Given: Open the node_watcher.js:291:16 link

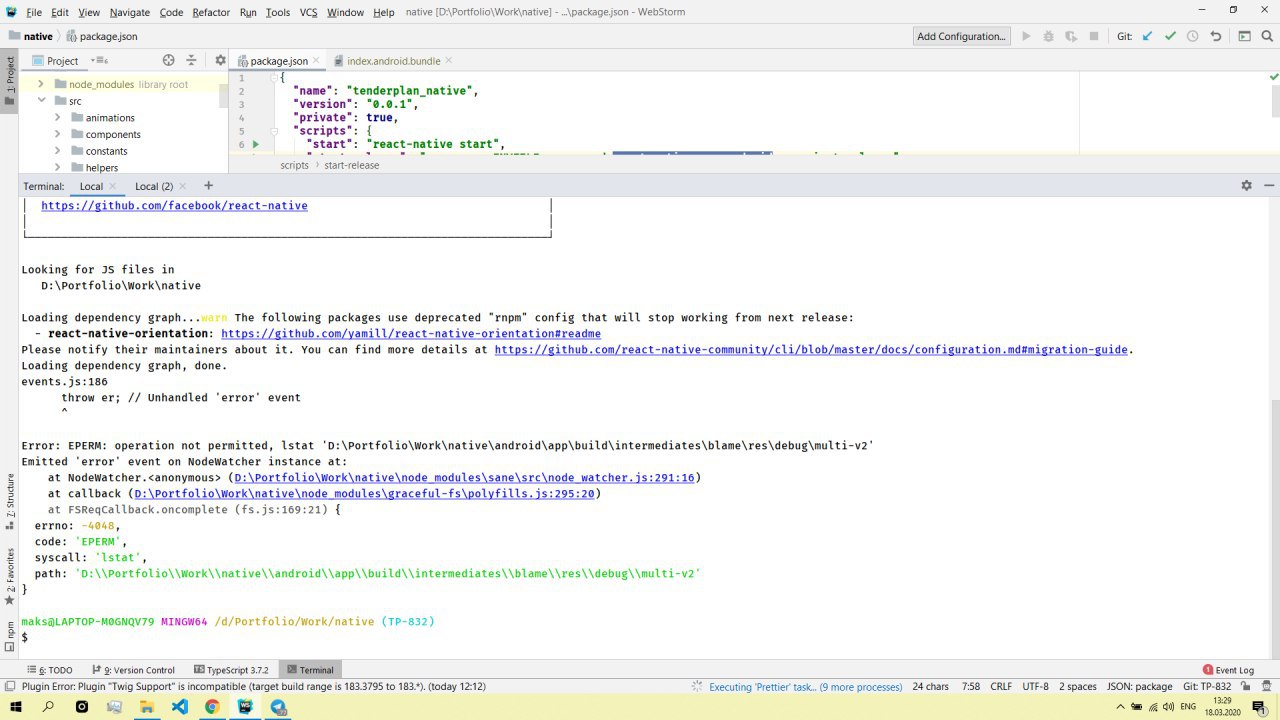Looking at the screenshot, I should coord(464,478).
